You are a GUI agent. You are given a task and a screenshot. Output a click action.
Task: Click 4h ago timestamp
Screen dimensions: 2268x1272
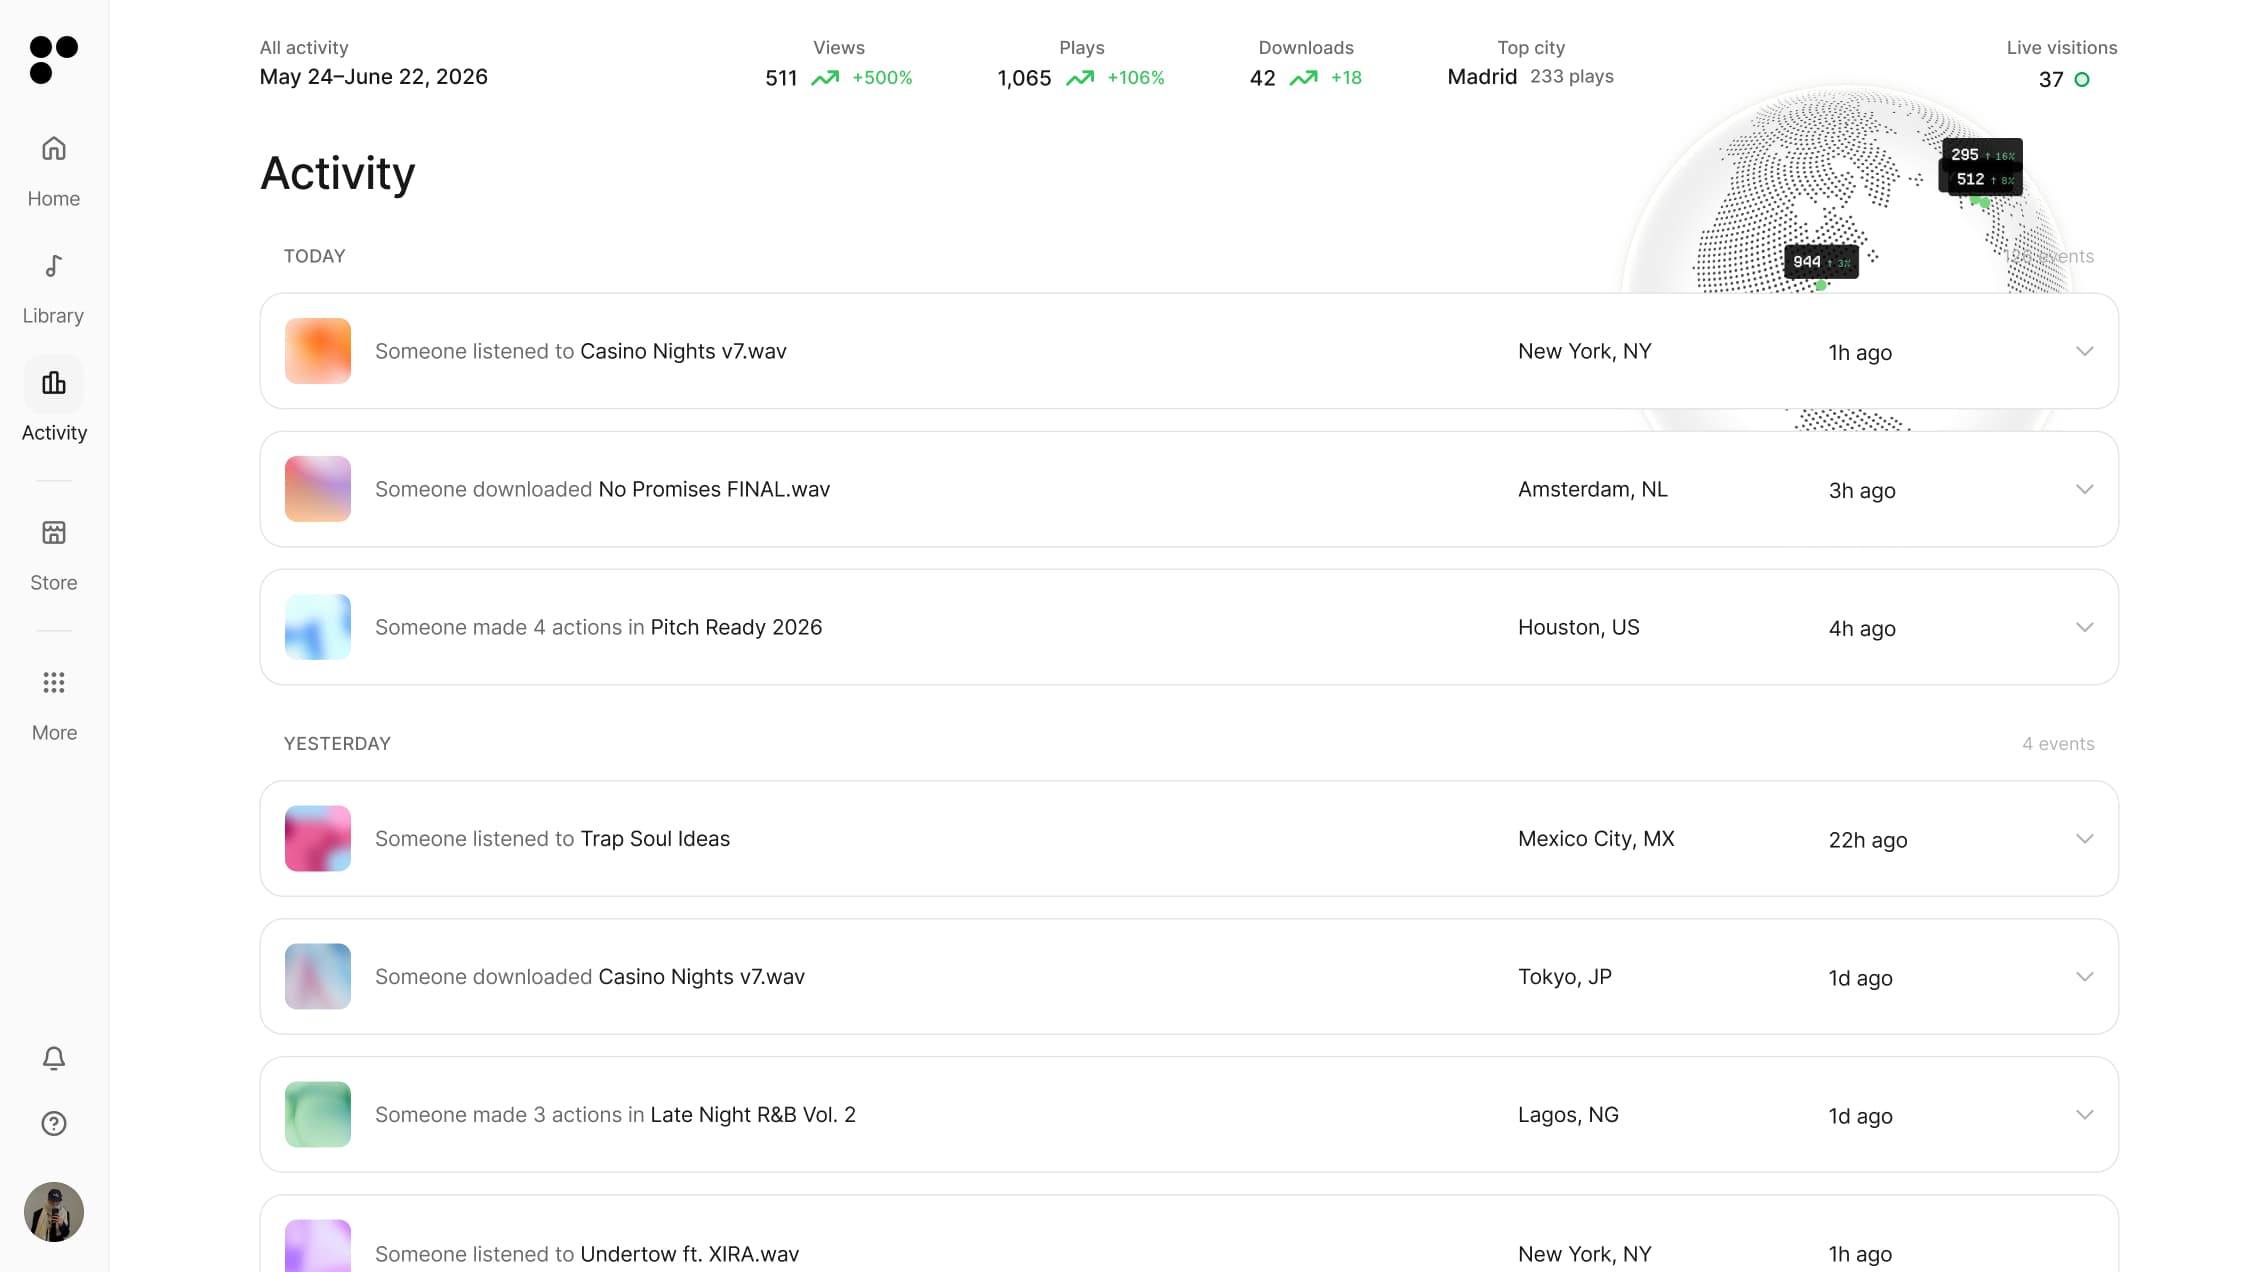click(1862, 628)
